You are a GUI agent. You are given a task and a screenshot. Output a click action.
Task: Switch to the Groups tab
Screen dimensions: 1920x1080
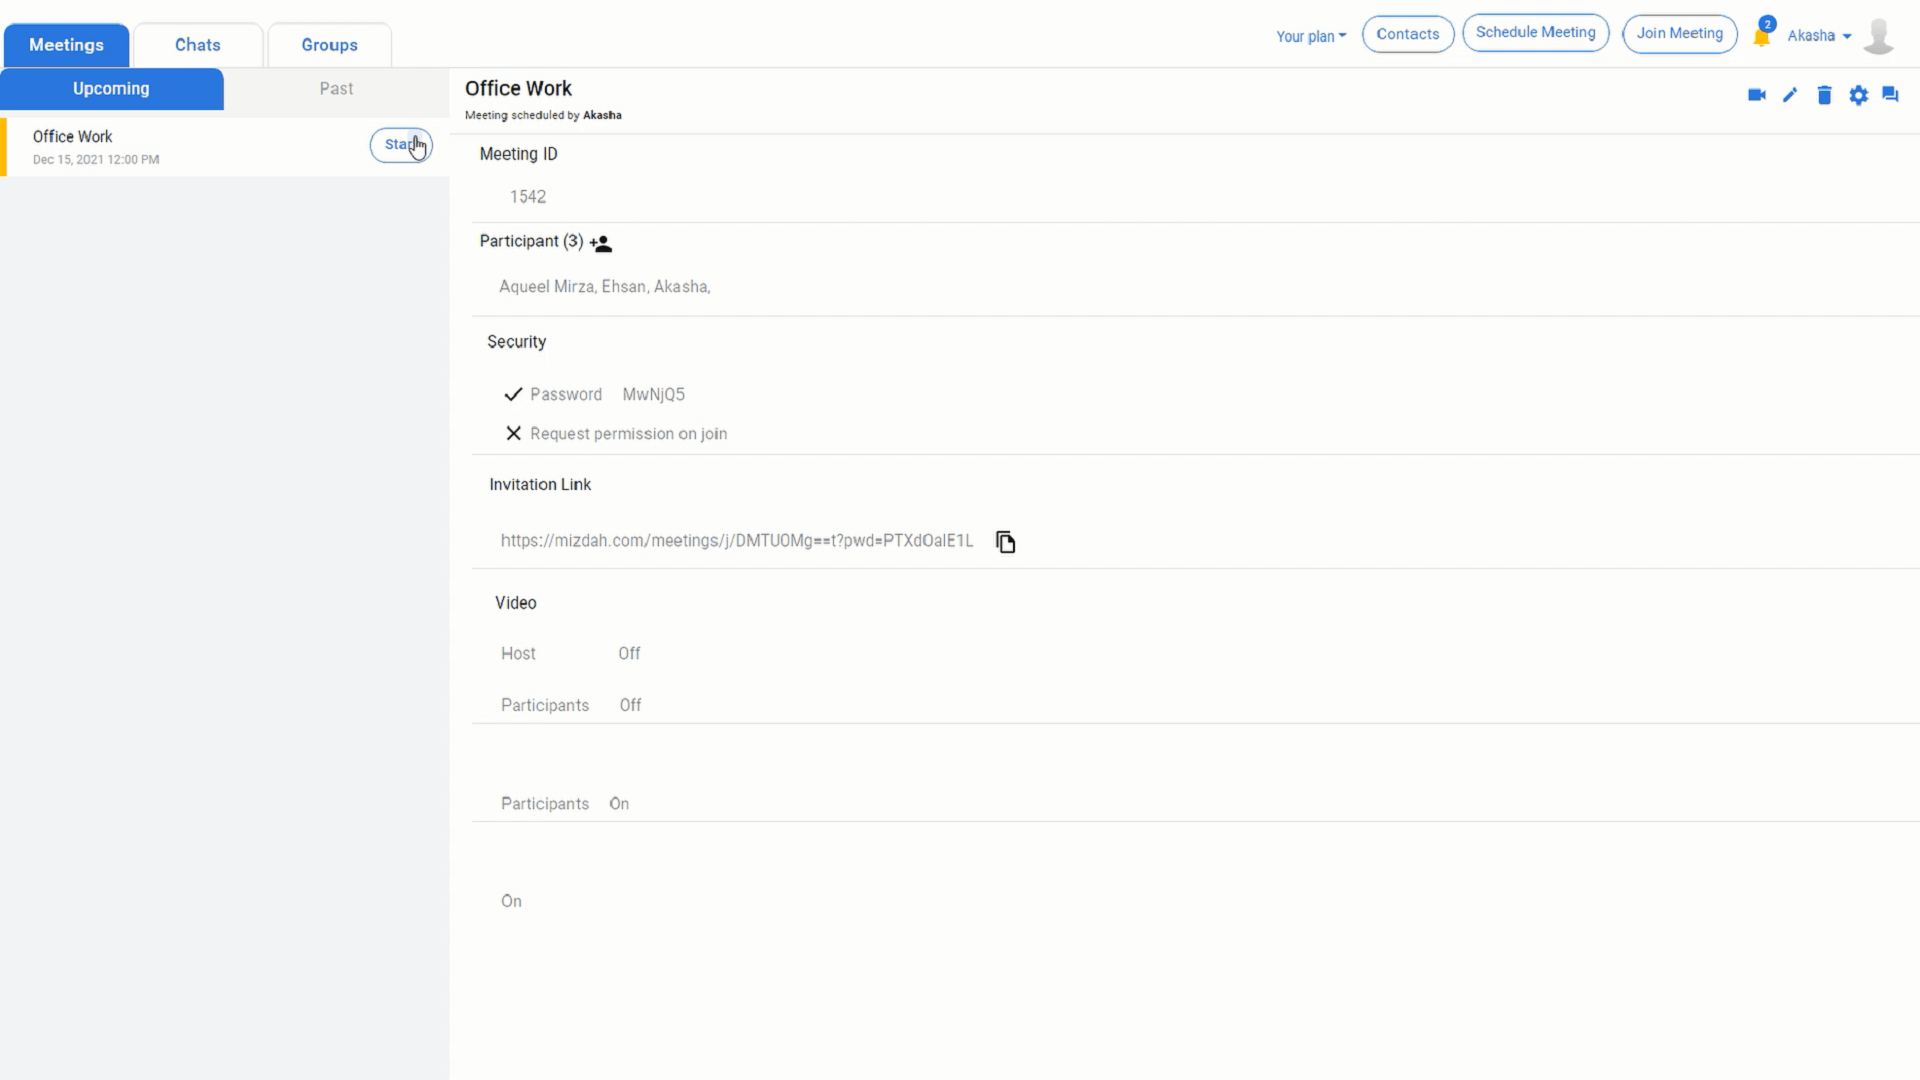point(330,45)
